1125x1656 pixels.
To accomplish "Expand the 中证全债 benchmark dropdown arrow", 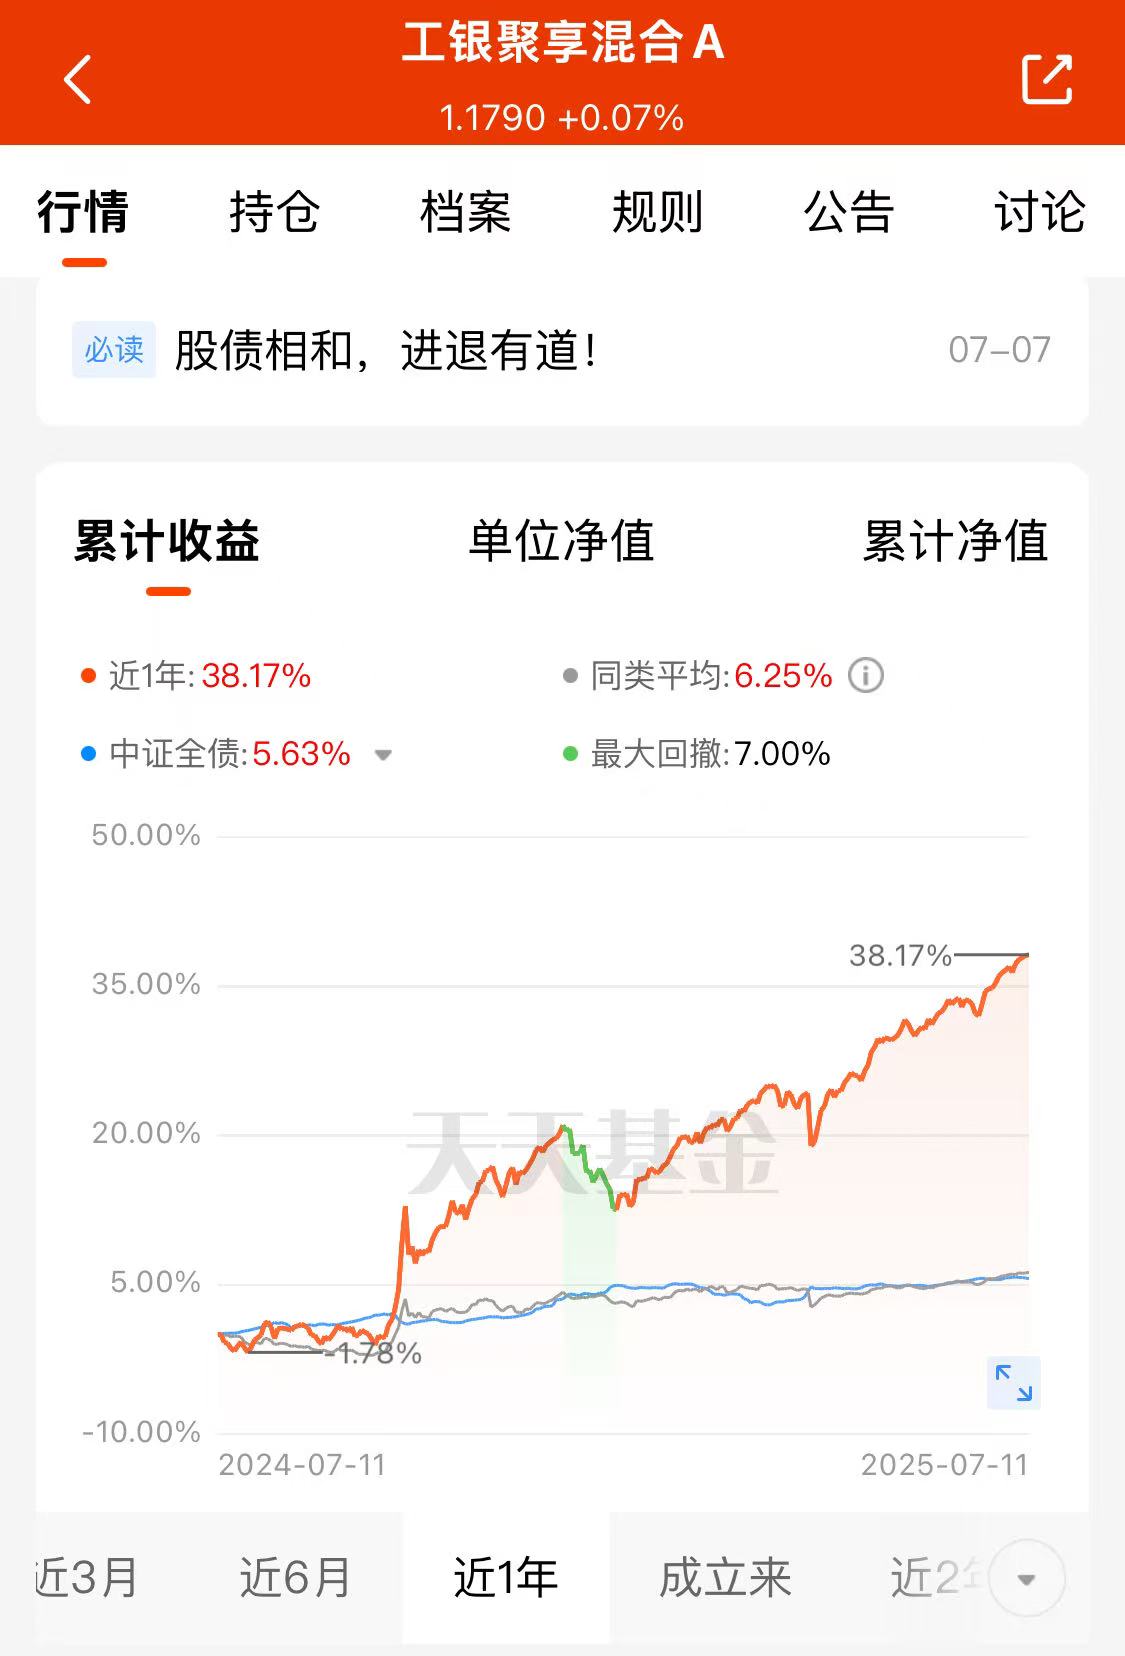I will coord(382,755).
